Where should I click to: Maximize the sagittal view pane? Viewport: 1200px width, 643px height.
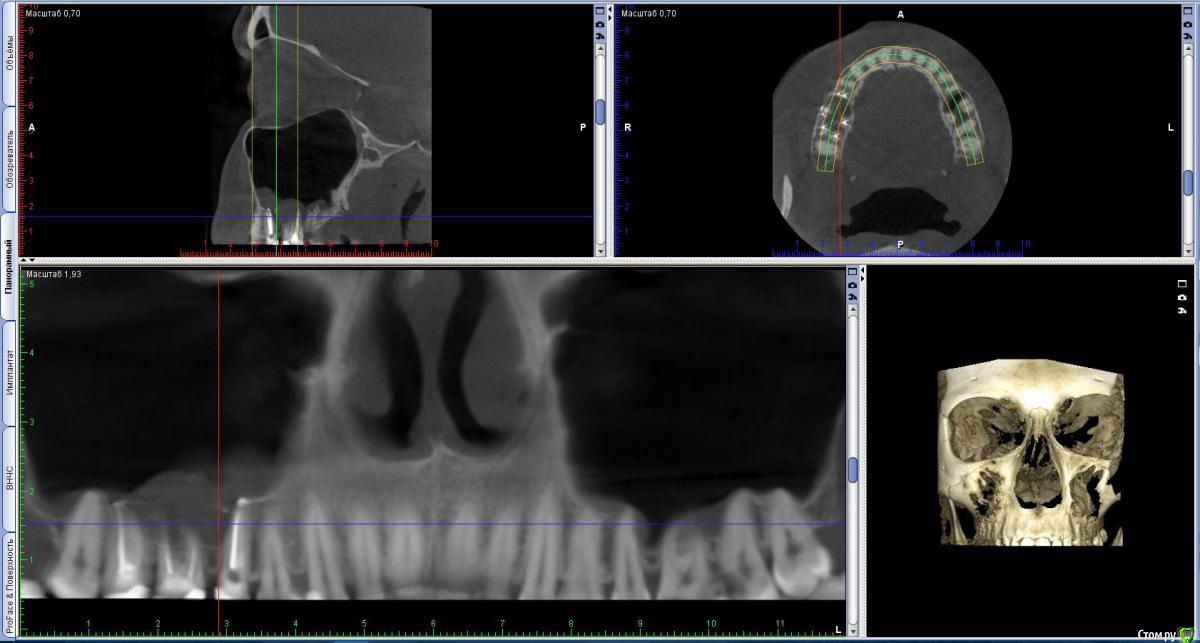pos(600,11)
